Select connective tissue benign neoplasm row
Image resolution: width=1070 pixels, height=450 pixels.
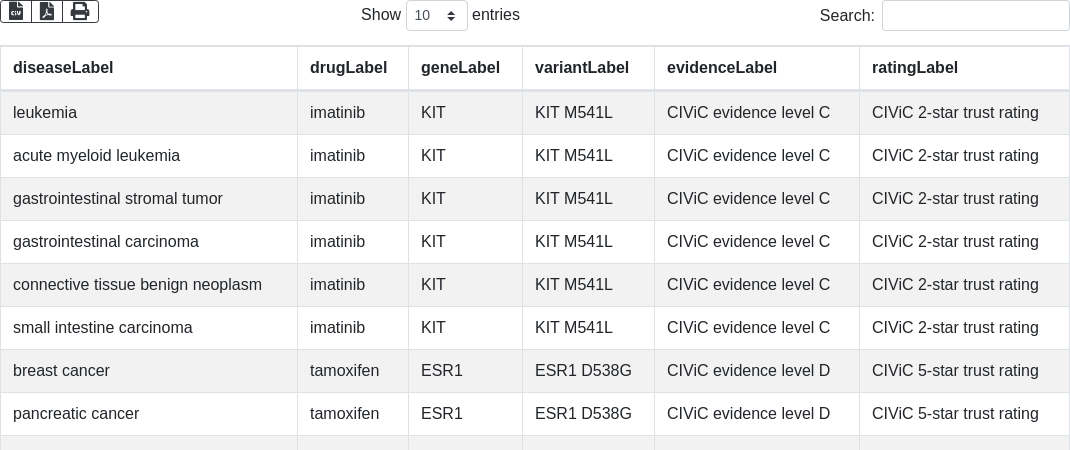137,285
